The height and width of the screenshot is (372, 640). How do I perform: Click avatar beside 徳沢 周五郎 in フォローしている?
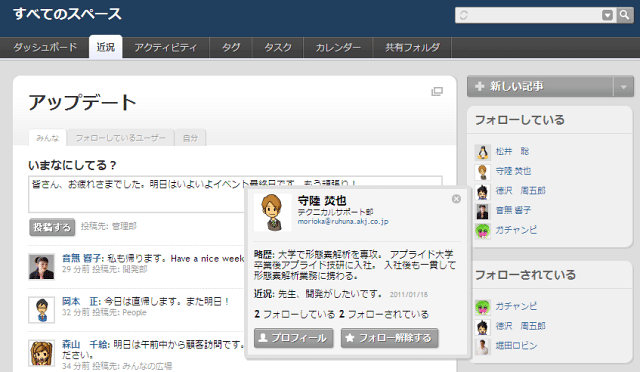tap(483, 191)
